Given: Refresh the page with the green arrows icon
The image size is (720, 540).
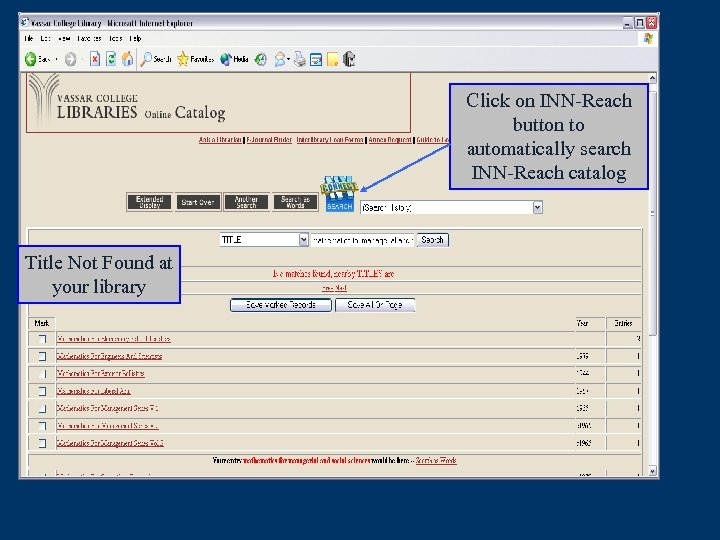Looking at the screenshot, I should point(111,59).
